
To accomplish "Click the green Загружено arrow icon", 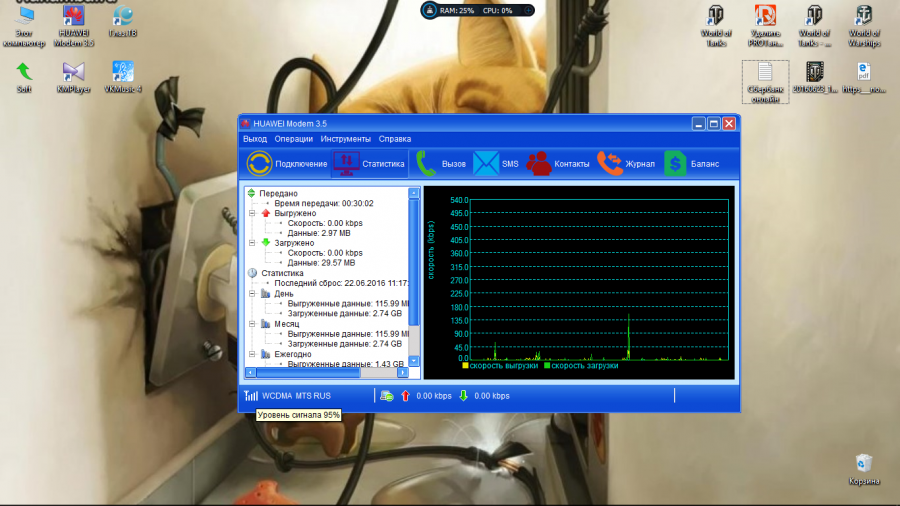I will pyautogui.click(x=266, y=243).
